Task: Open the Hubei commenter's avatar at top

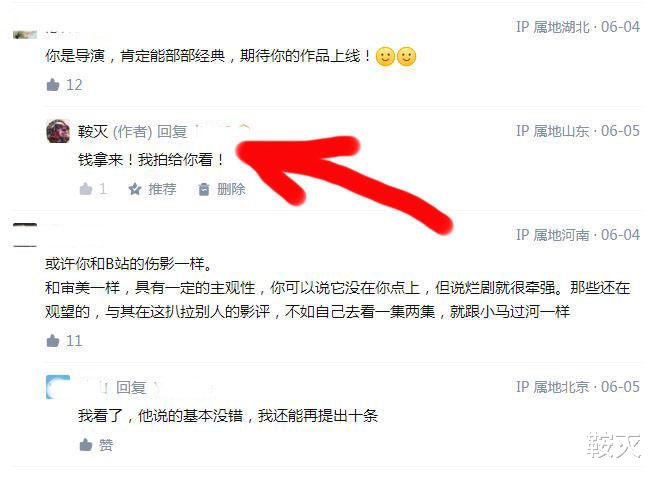Action: click(25, 35)
